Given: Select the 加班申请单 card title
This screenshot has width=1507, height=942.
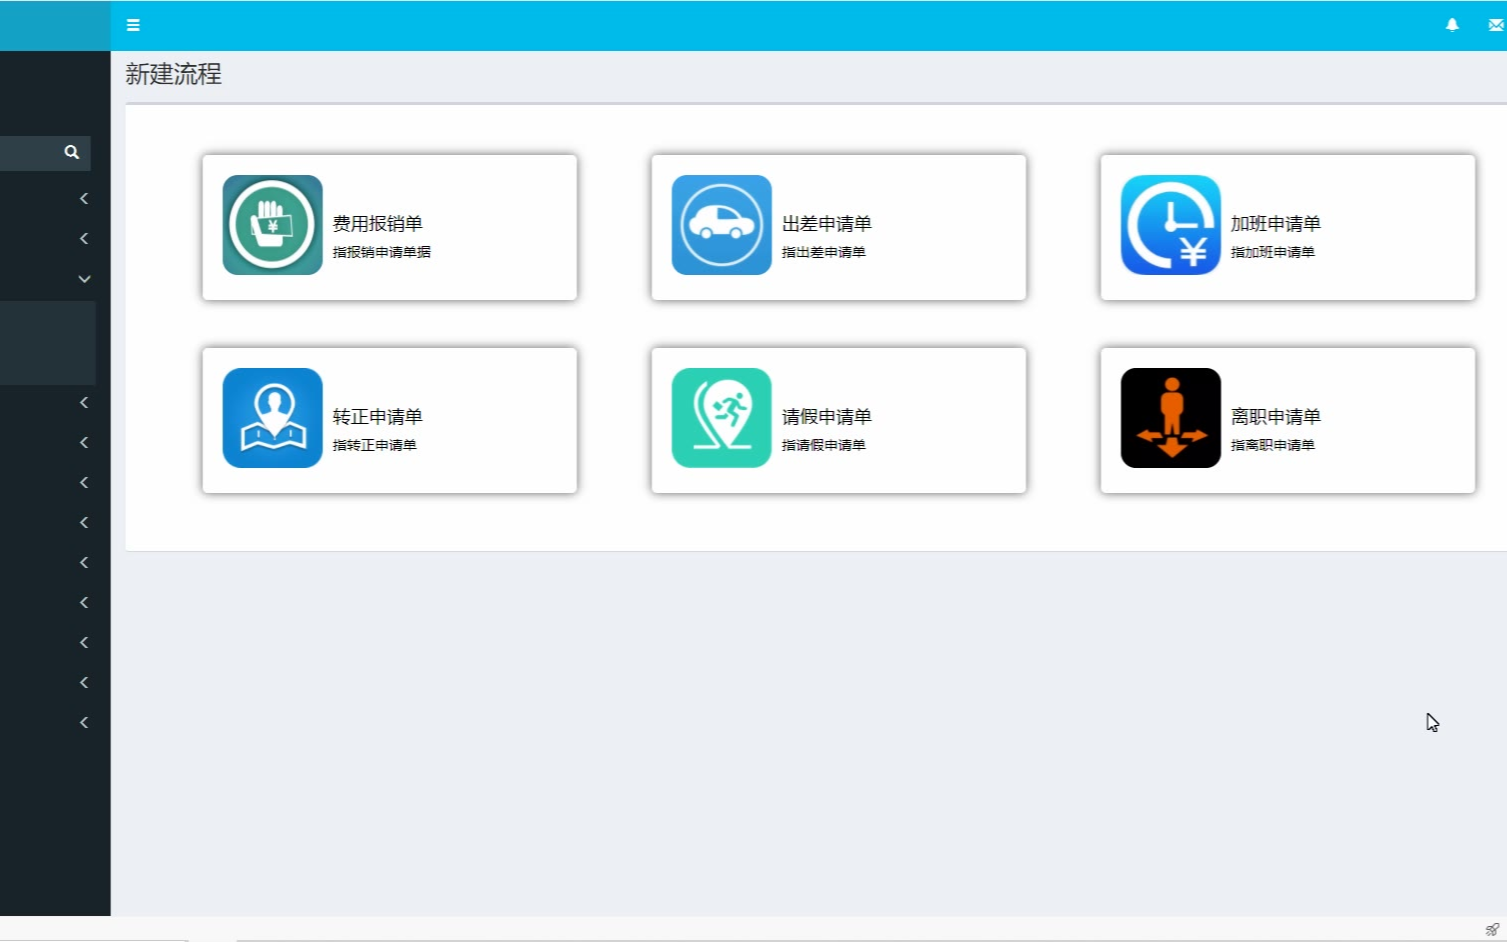Looking at the screenshot, I should [1275, 224].
